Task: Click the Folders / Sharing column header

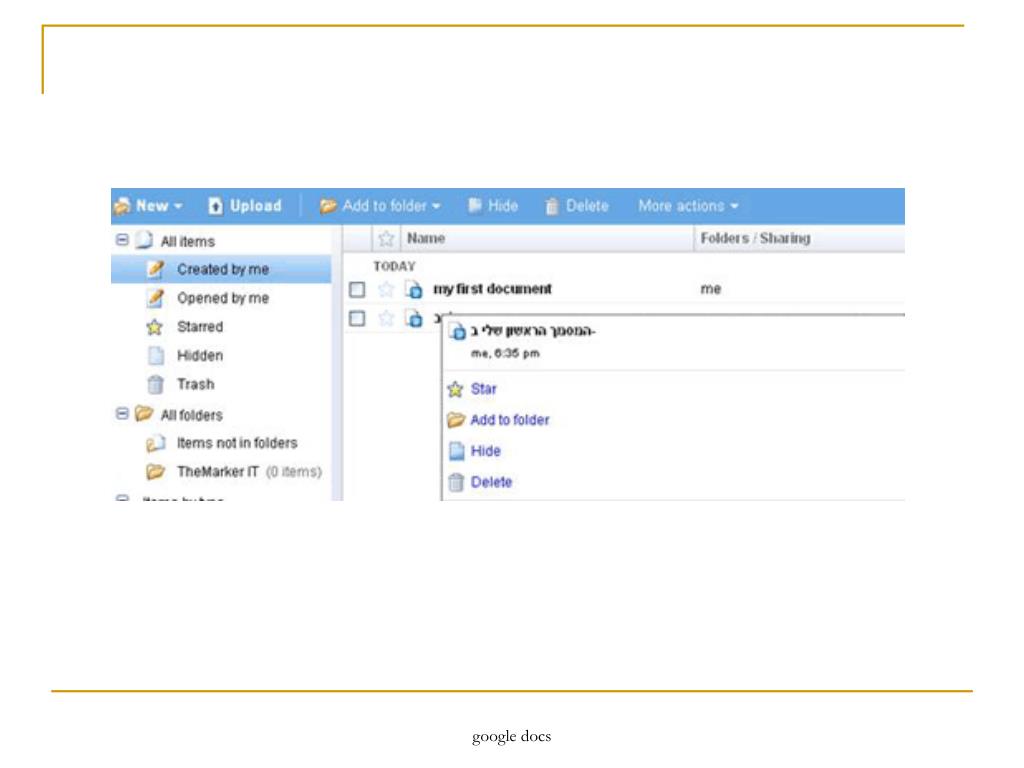Action: click(x=755, y=238)
